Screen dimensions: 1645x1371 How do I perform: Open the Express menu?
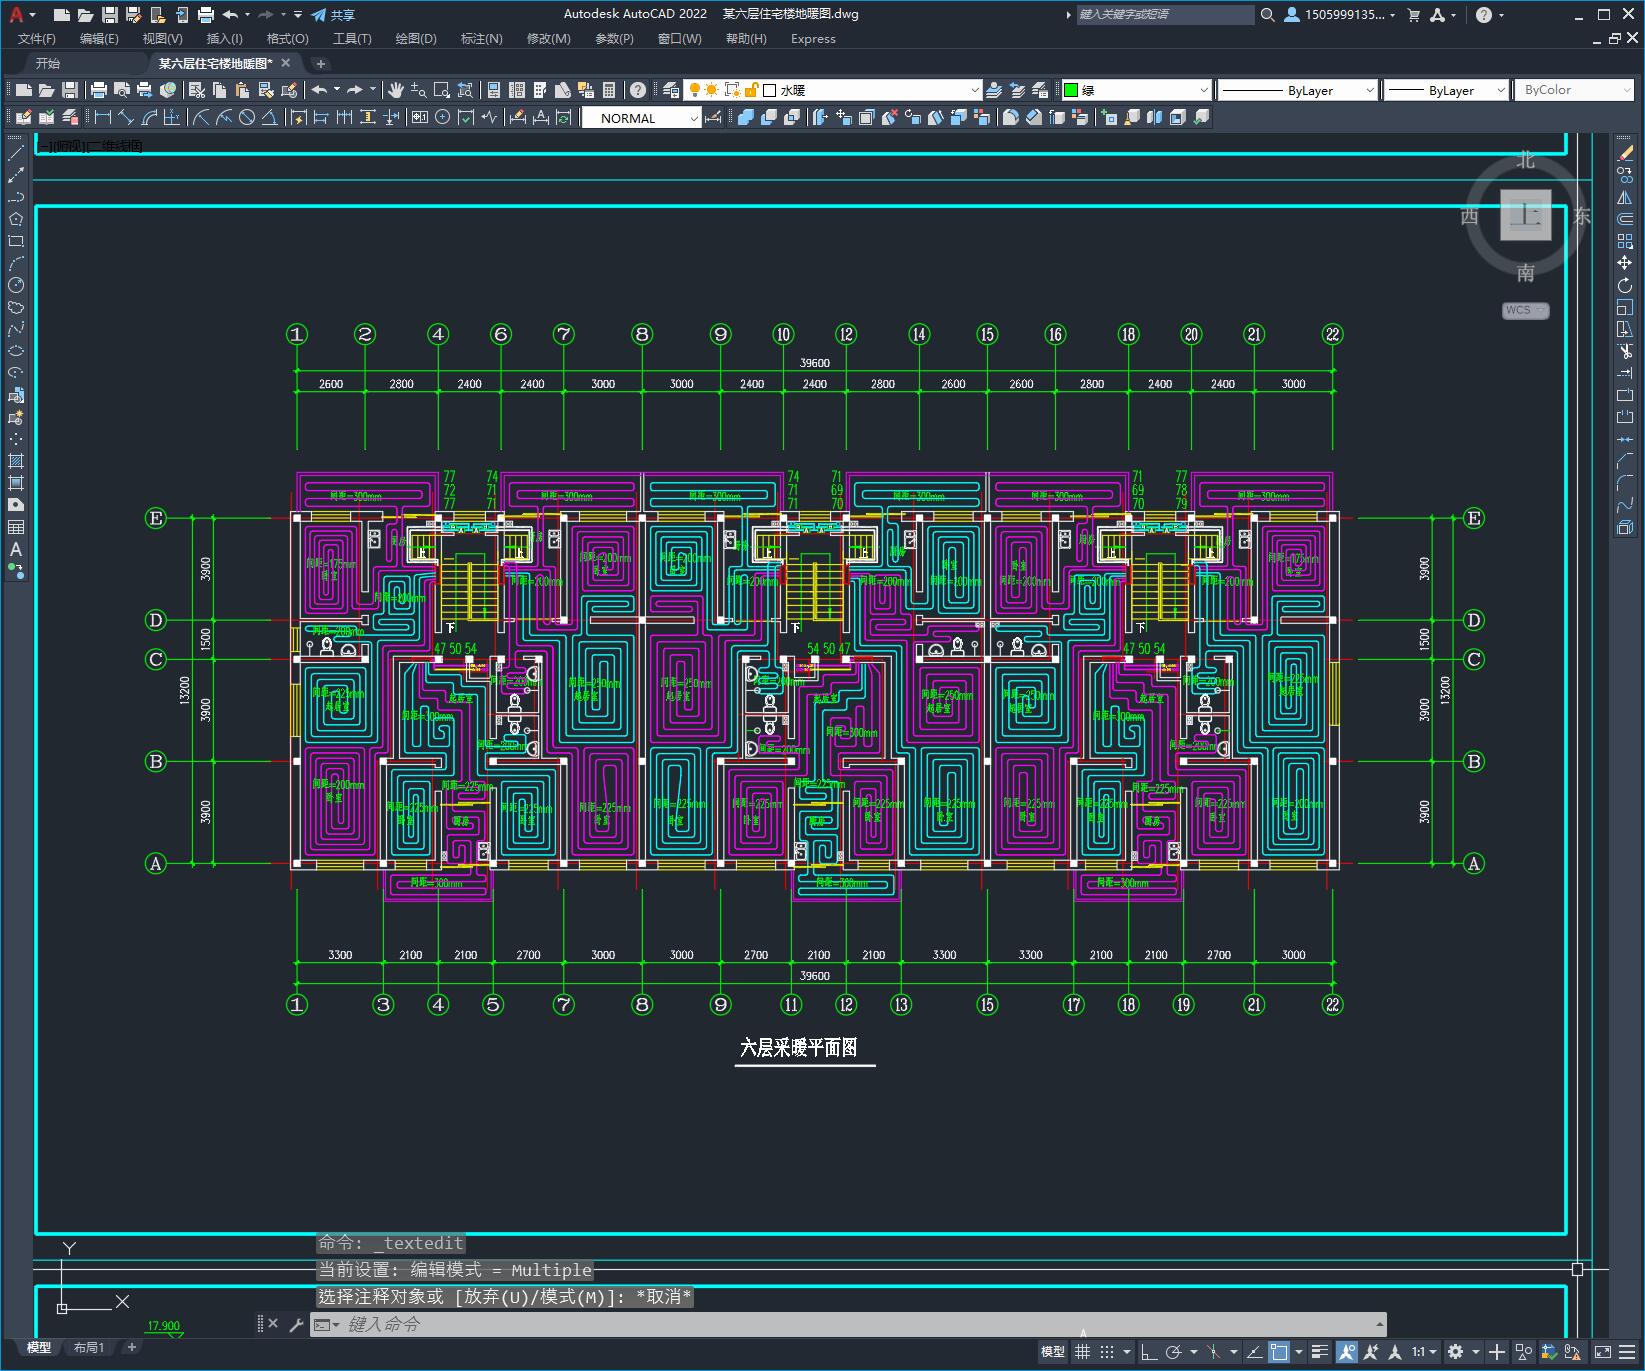tap(813, 39)
